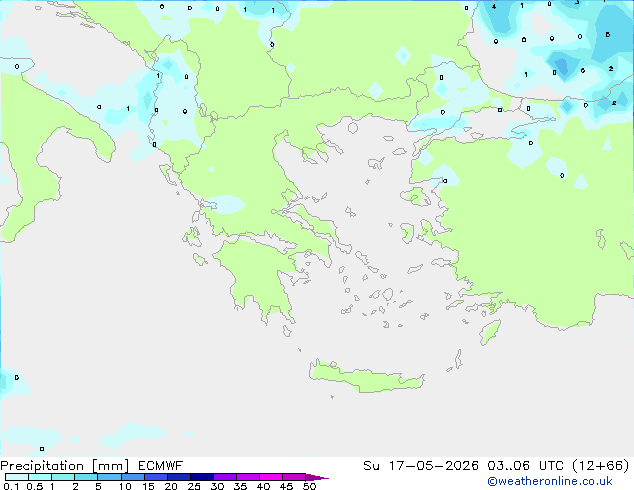Click the "15" legend scale label
The height and width of the screenshot is (490, 634).
(x=148, y=486)
